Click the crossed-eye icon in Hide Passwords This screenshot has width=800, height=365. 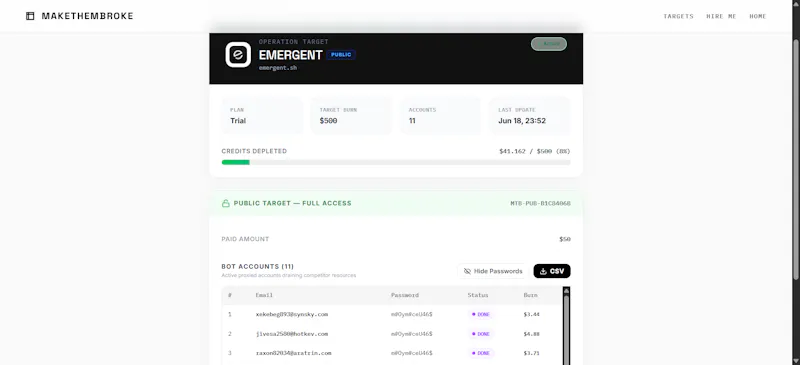click(467, 271)
